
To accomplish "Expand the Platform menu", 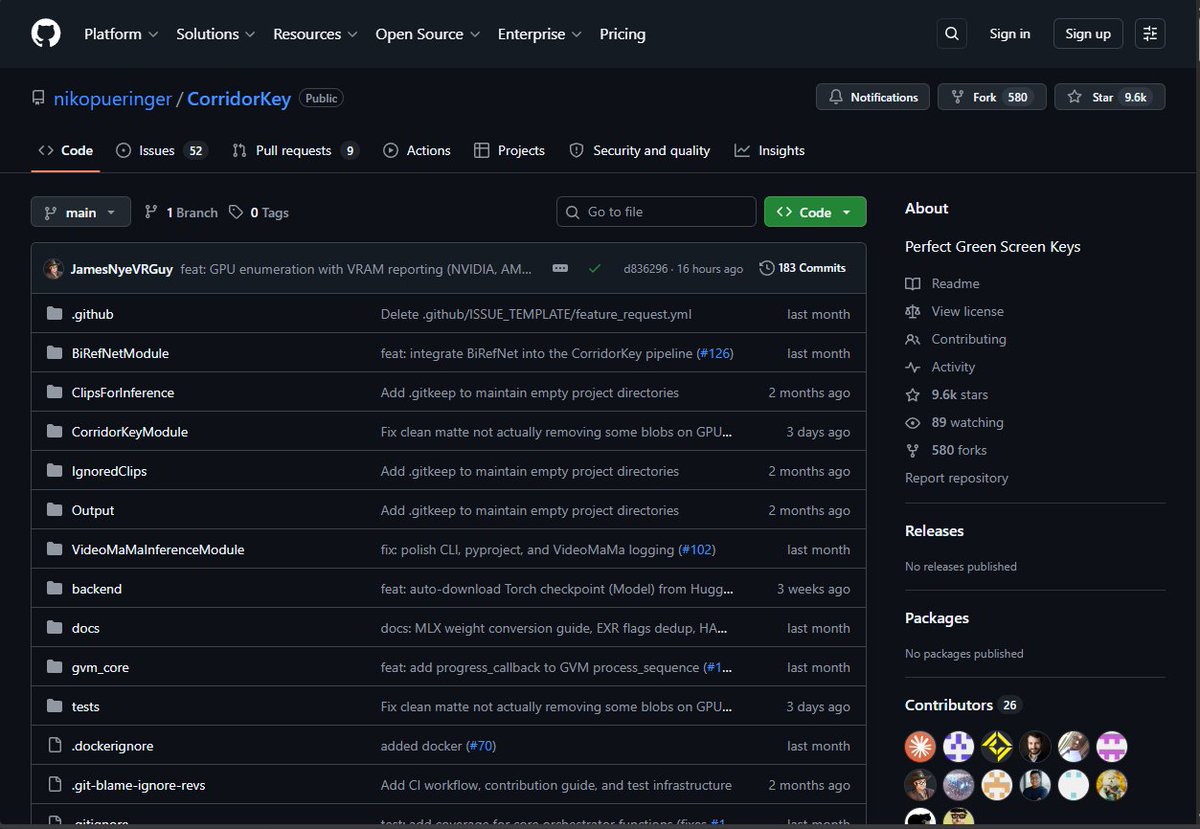I will 121,34.
